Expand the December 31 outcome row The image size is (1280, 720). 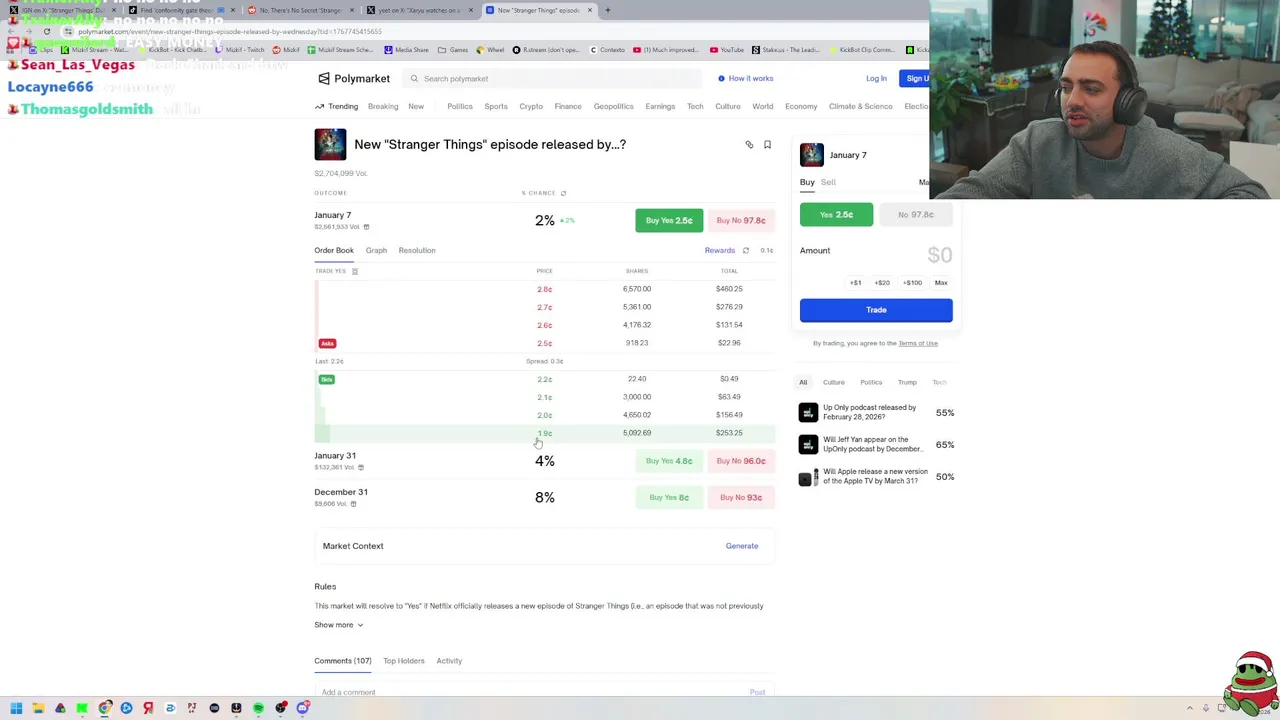click(x=544, y=497)
